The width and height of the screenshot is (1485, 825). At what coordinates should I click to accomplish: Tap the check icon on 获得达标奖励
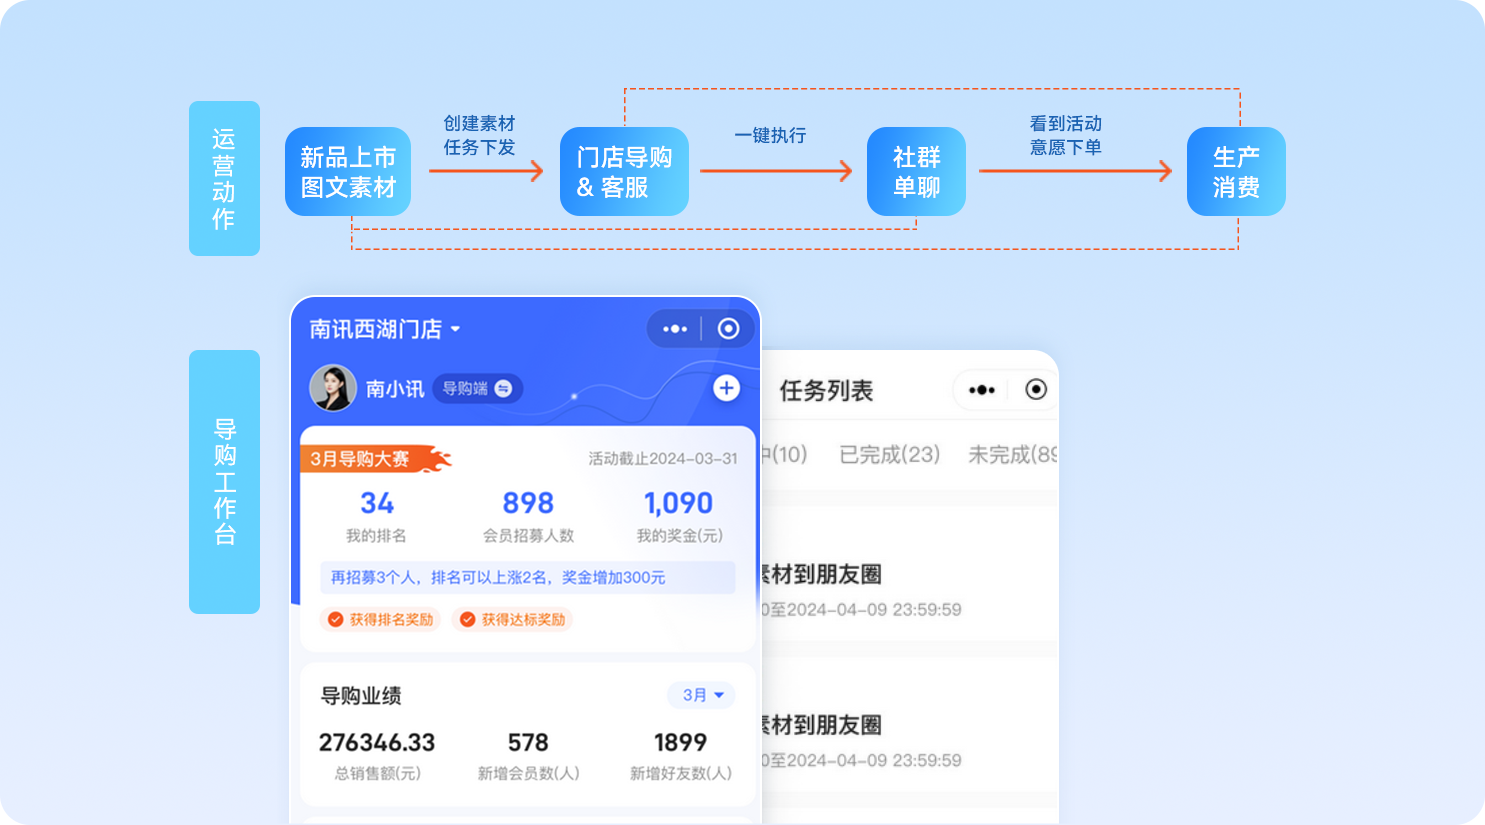467,620
